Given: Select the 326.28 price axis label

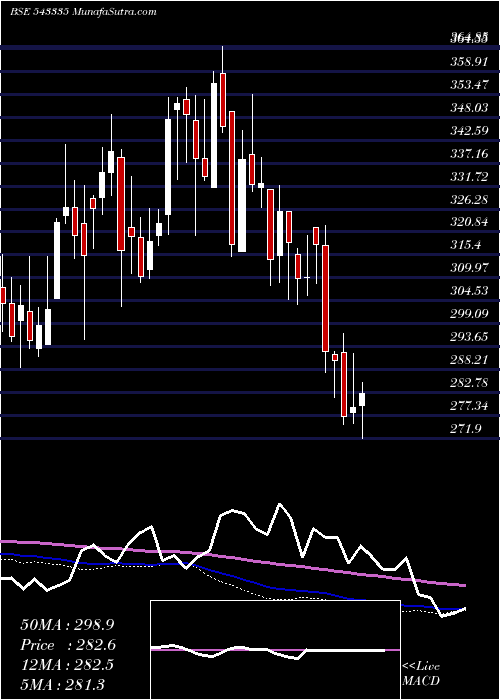Looking at the screenshot, I should (469, 200).
